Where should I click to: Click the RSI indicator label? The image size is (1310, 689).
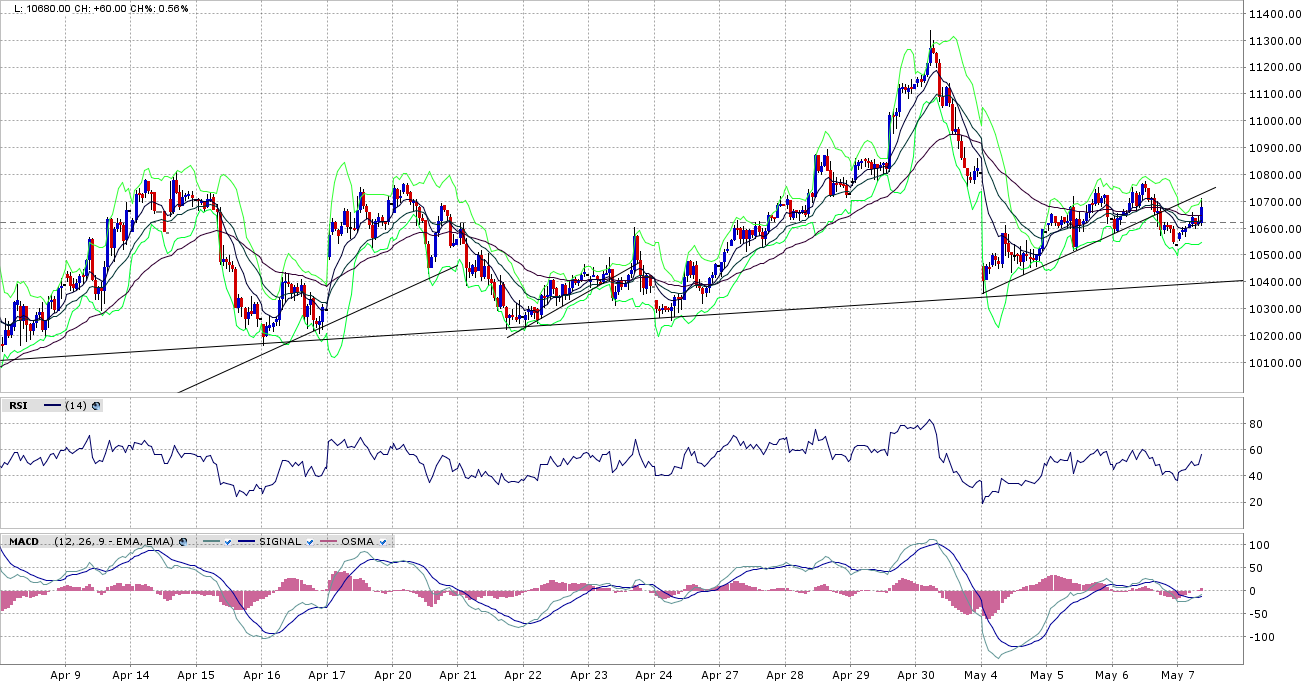coord(18,405)
